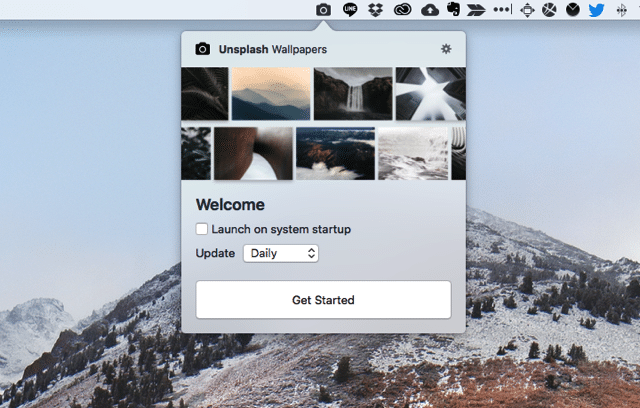Click the Unsplash camera menu bar icon
The image size is (640, 408).
(x=323, y=9)
